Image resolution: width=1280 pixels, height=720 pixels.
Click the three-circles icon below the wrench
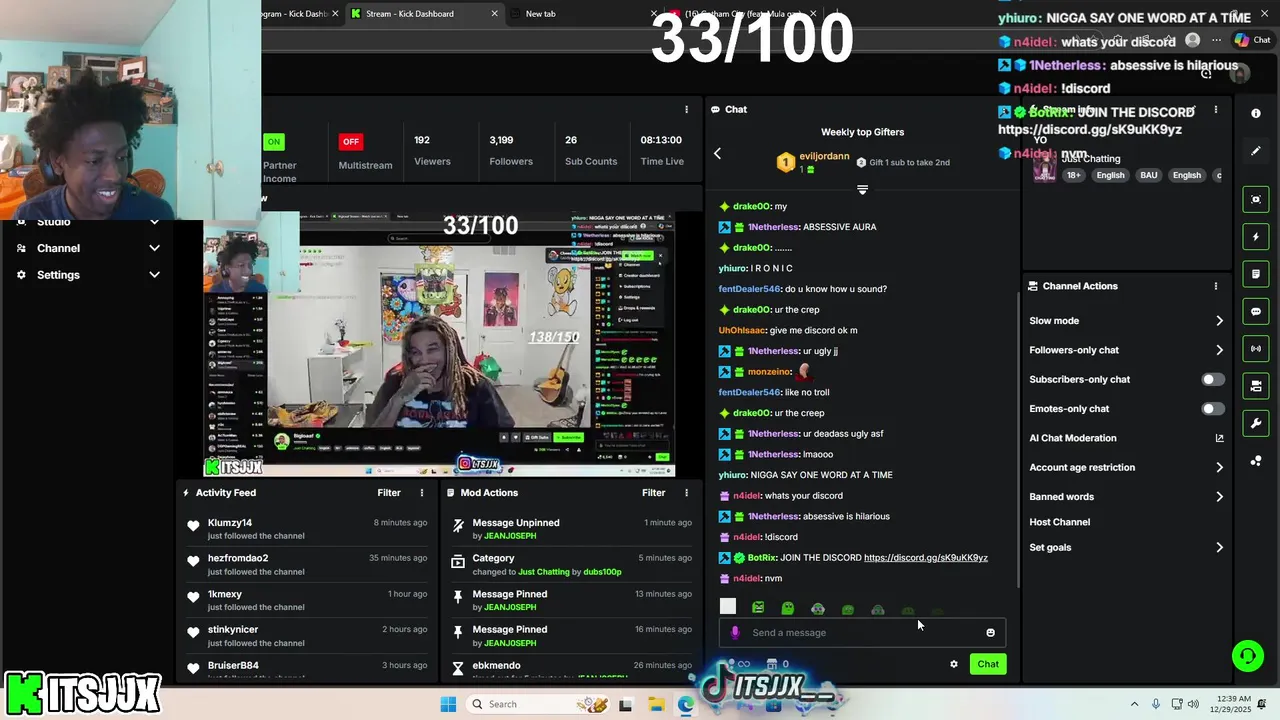click(x=1256, y=461)
